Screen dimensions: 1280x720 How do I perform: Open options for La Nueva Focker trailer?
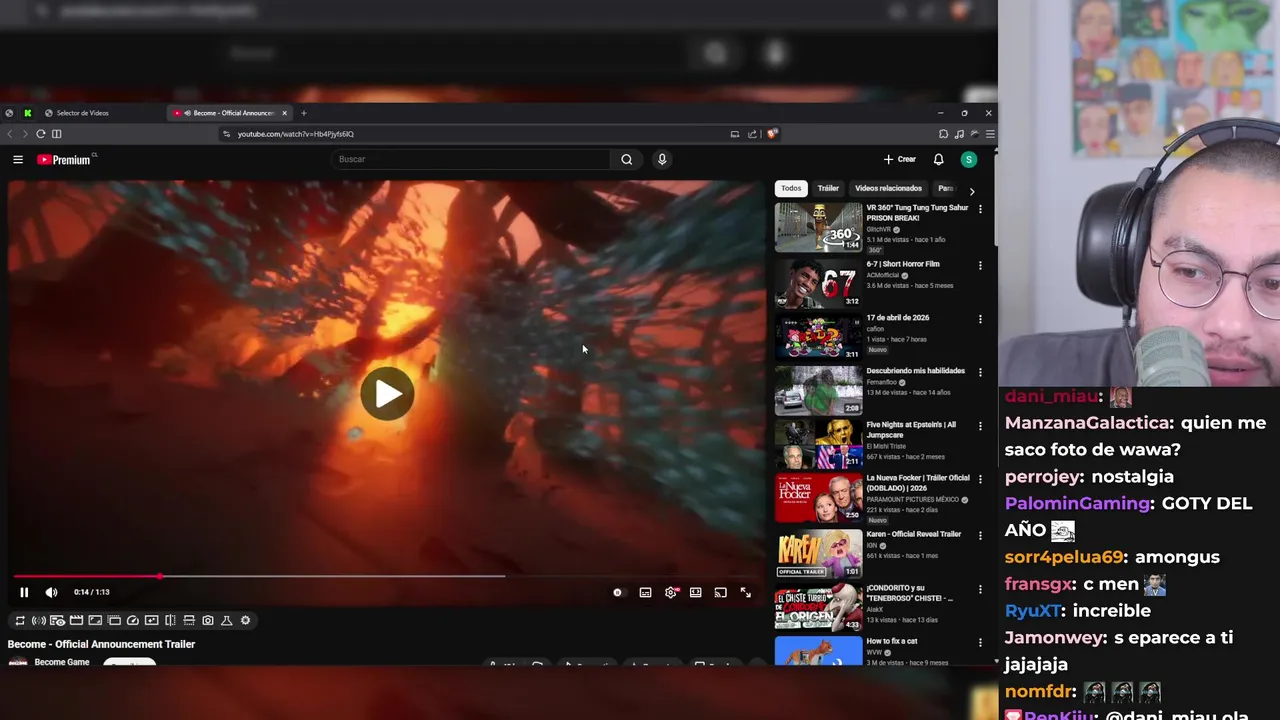980,479
